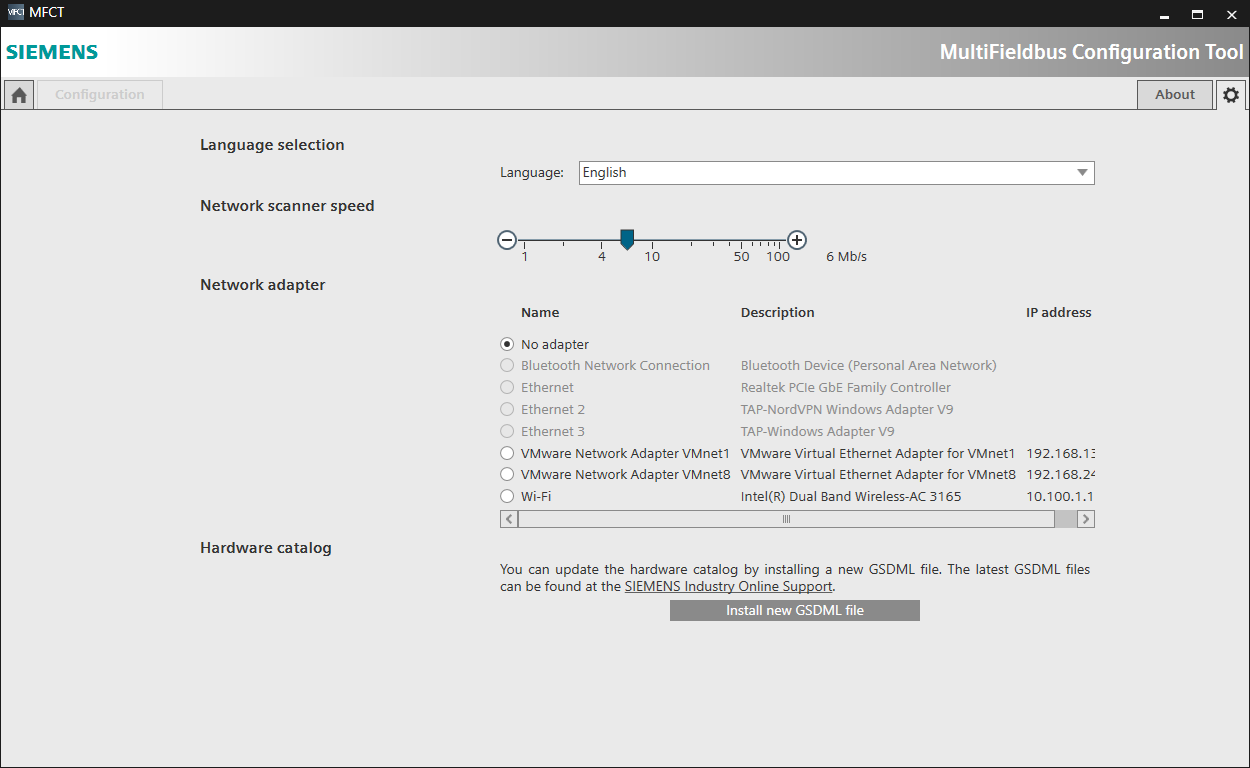Open the About tab
This screenshot has height=768, width=1250.
[x=1175, y=95]
